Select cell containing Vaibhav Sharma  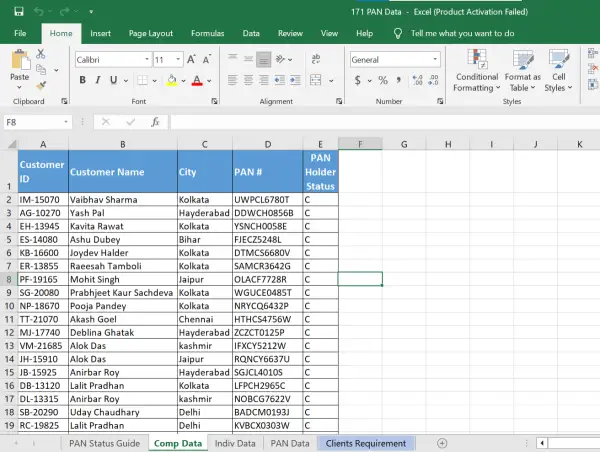point(122,199)
